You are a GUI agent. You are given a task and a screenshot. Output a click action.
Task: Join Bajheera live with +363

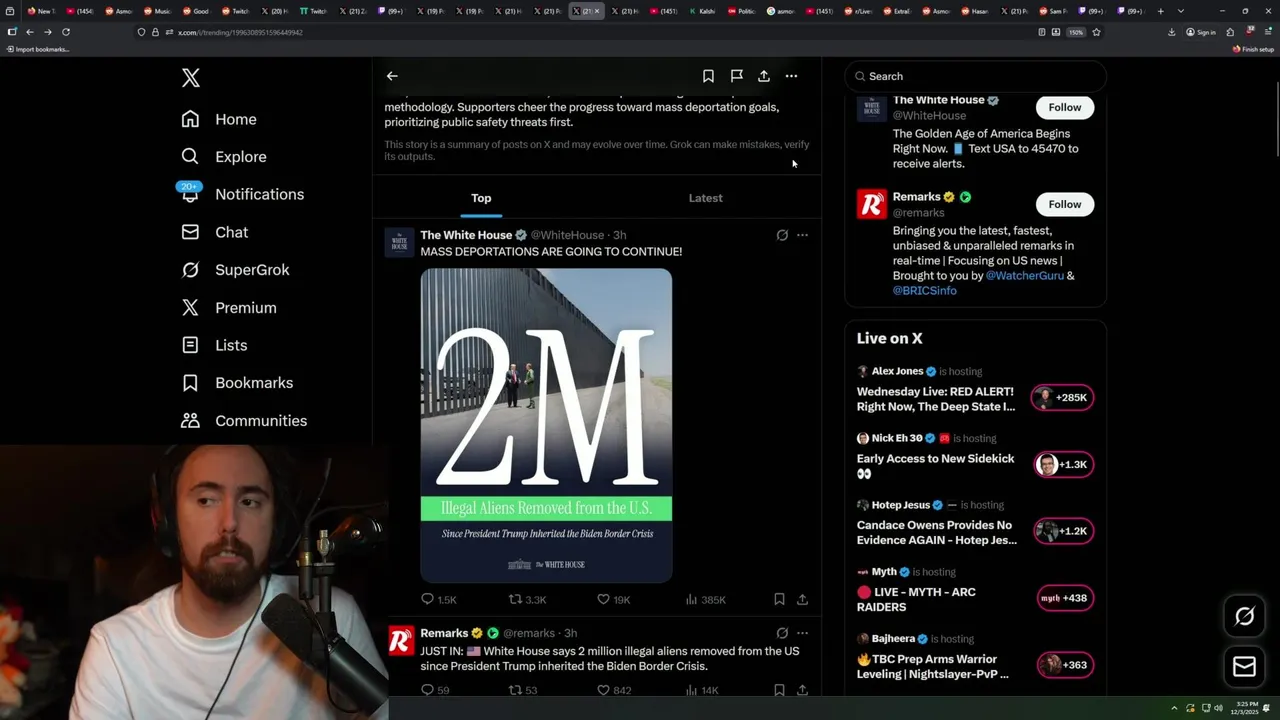tap(1064, 665)
